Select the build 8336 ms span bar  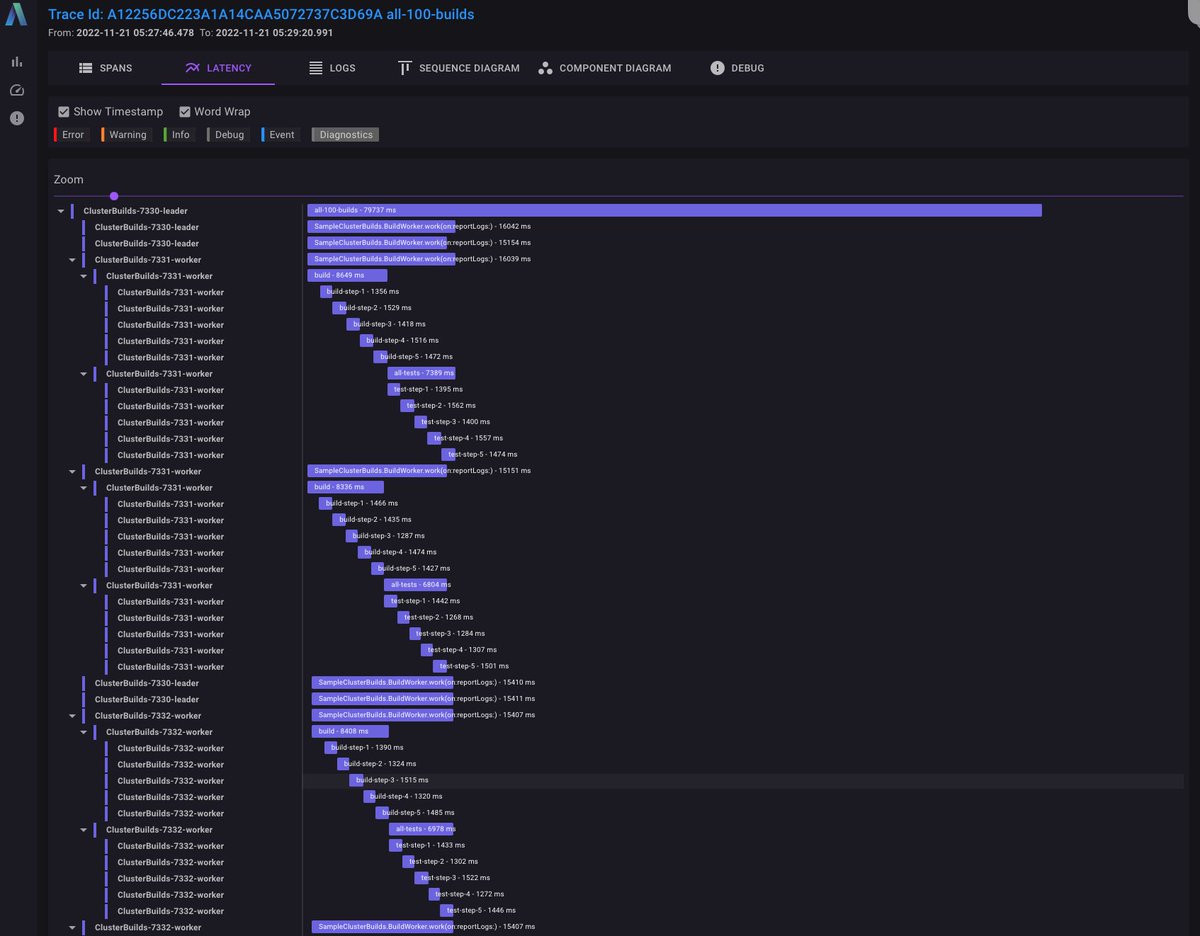(346, 487)
